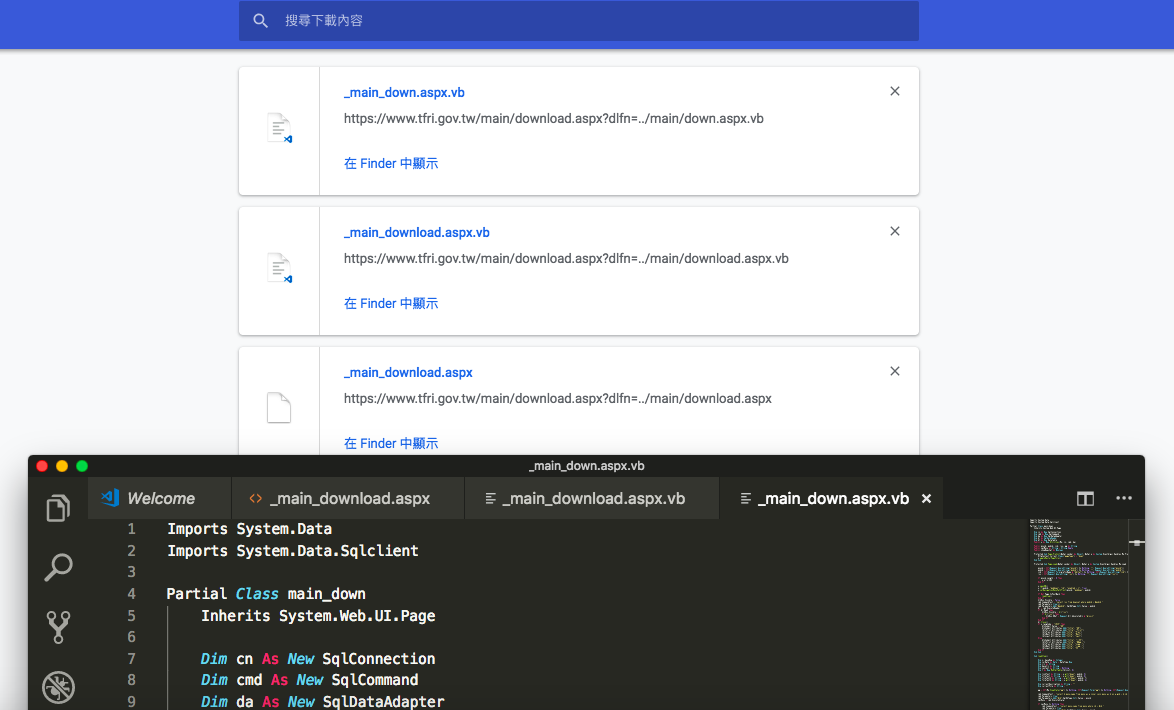The width and height of the screenshot is (1174, 710).
Task: Switch to _main_download.aspx editor tab
Action: click(348, 499)
